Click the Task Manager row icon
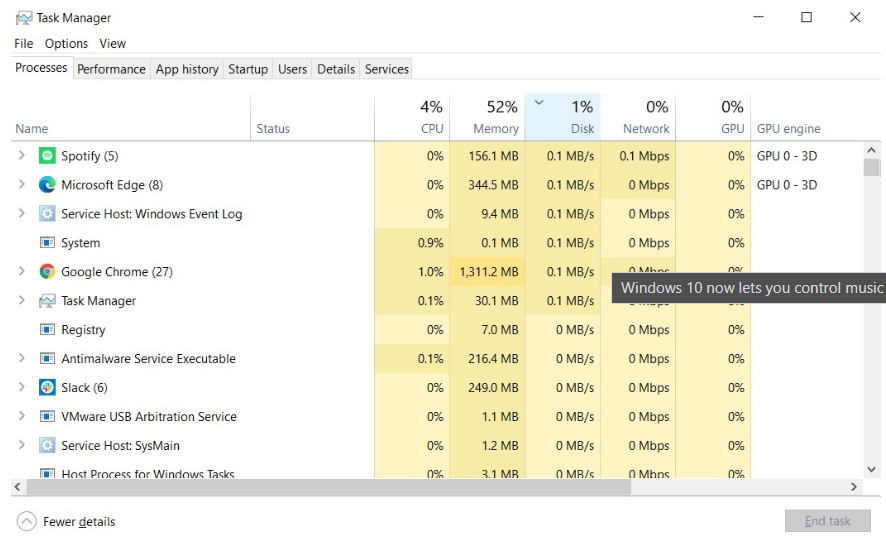Image resolution: width=886 pixels, height=537 pixels. tap(47, 301)
